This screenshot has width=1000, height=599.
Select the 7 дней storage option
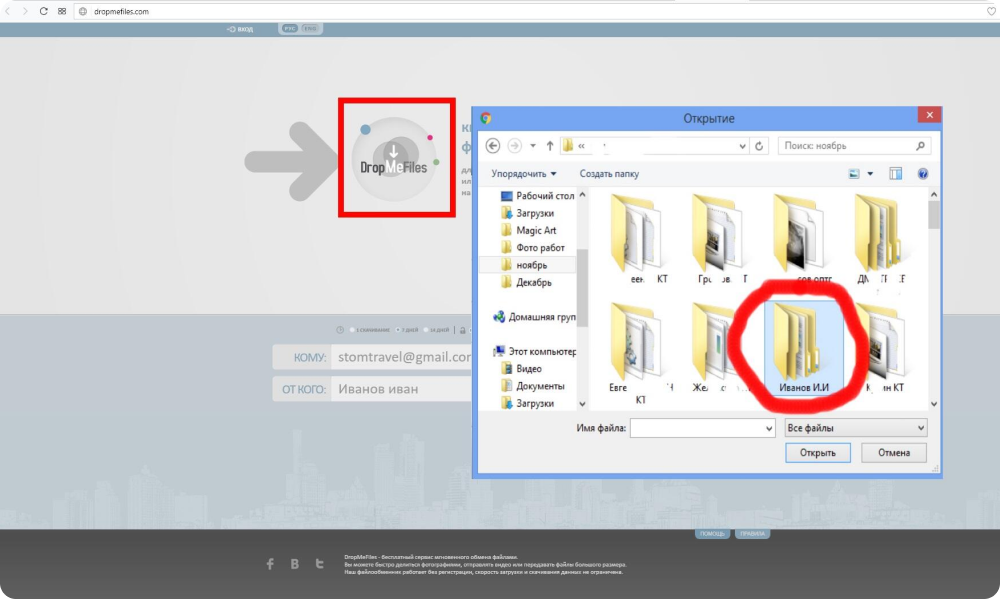406,330
